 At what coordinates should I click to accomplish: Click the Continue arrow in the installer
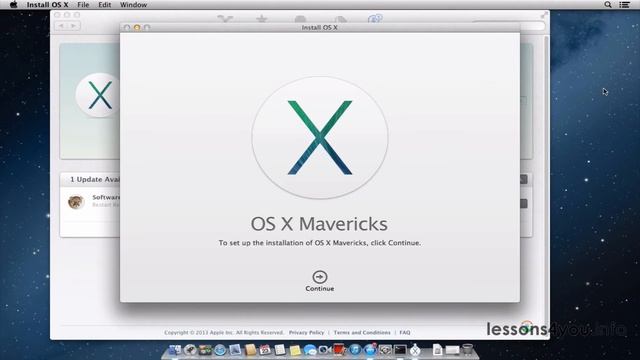(x=320, y=277)
